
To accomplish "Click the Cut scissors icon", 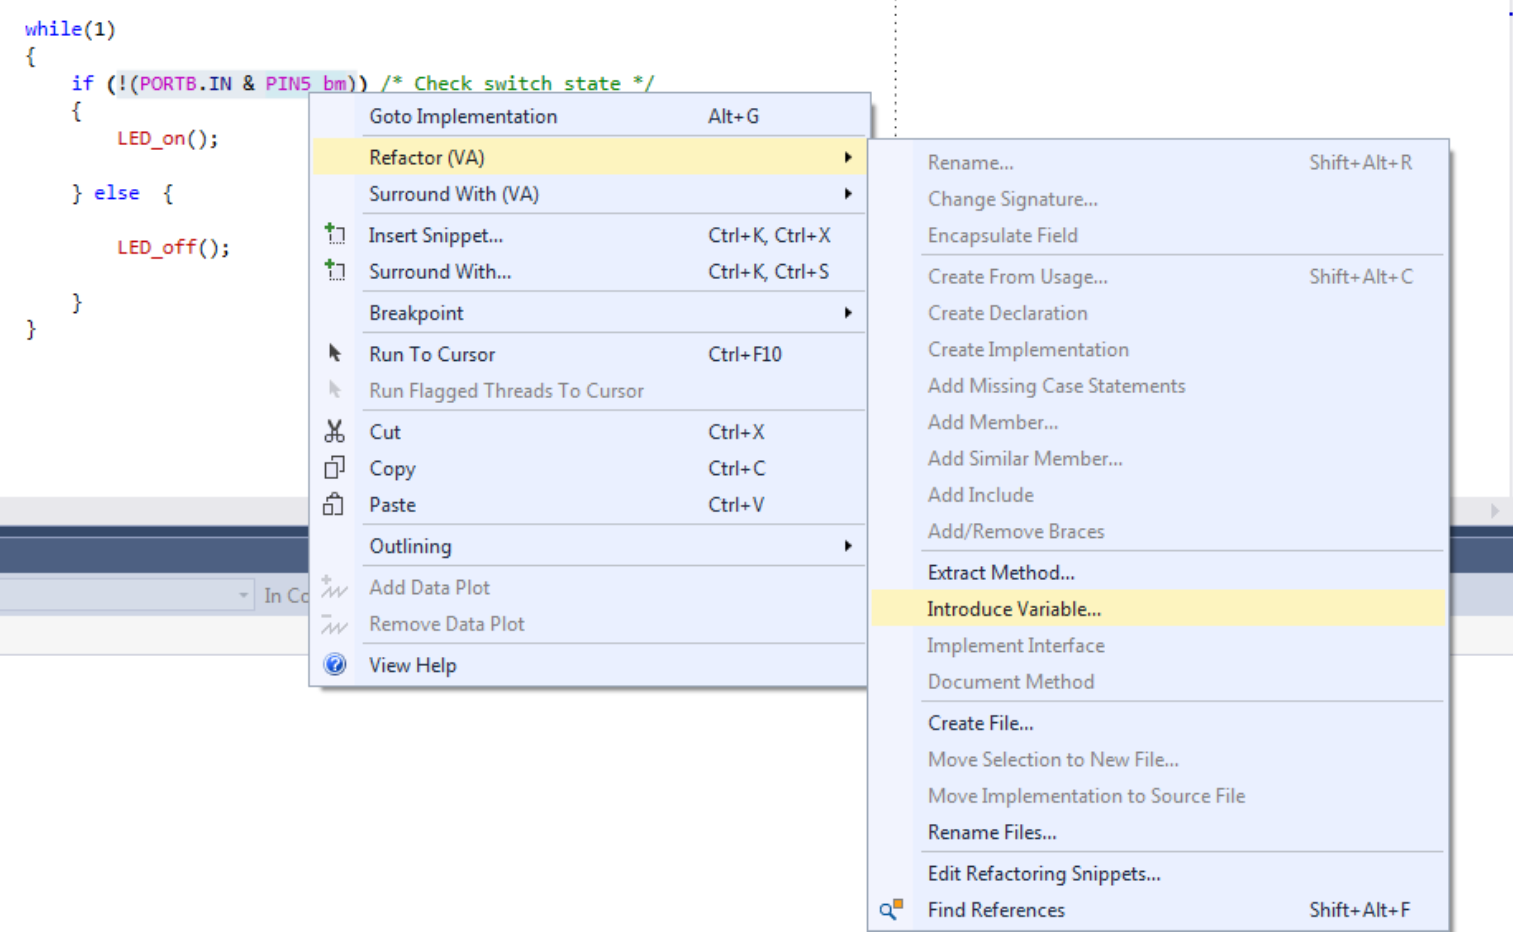I will [x=335, y=432].
